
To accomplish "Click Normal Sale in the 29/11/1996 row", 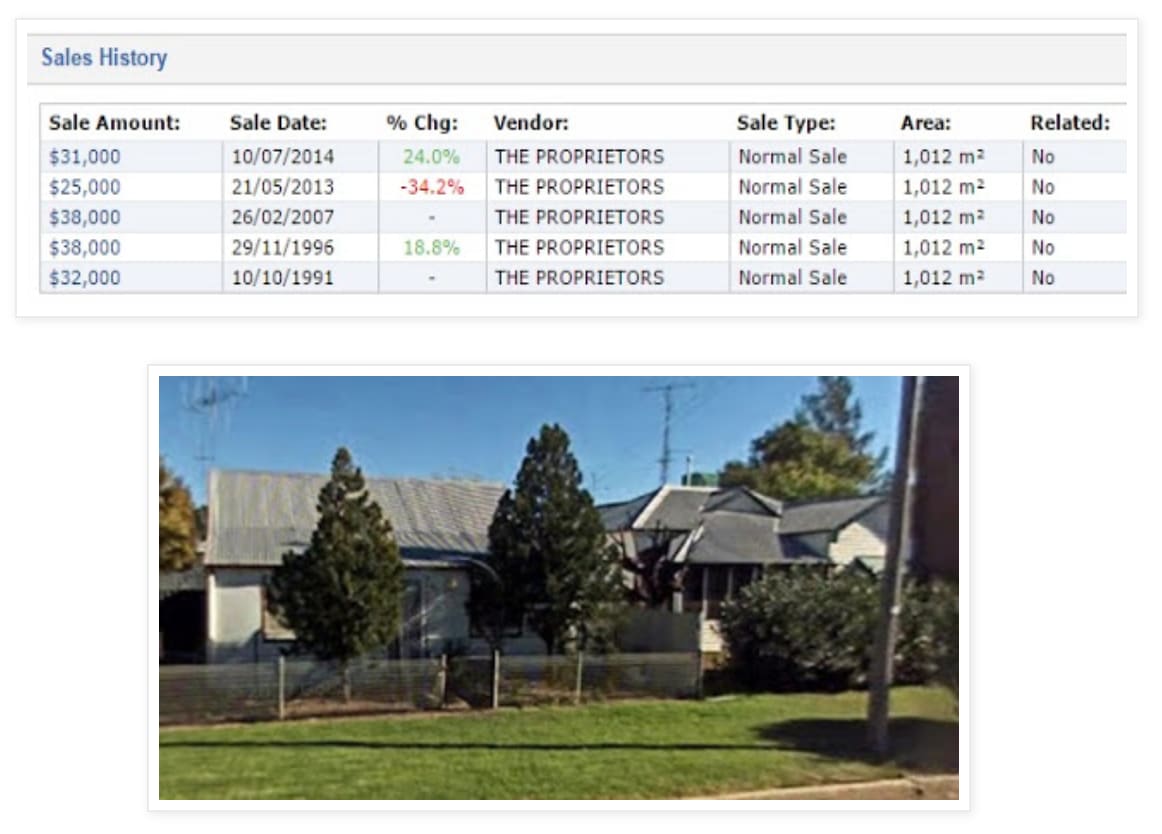I will click(792, 248).
